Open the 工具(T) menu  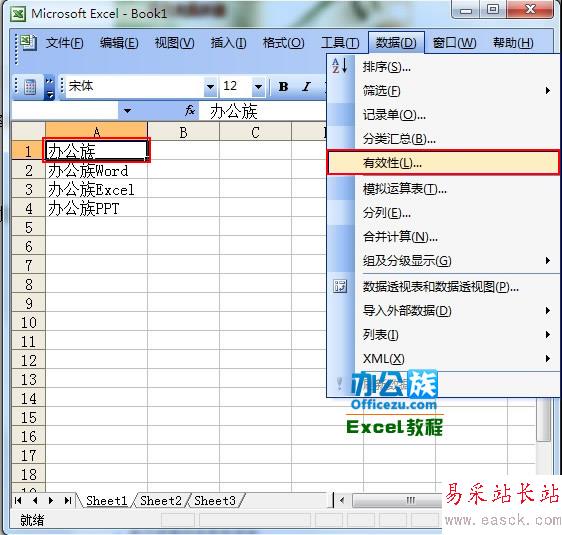point(340,43)
